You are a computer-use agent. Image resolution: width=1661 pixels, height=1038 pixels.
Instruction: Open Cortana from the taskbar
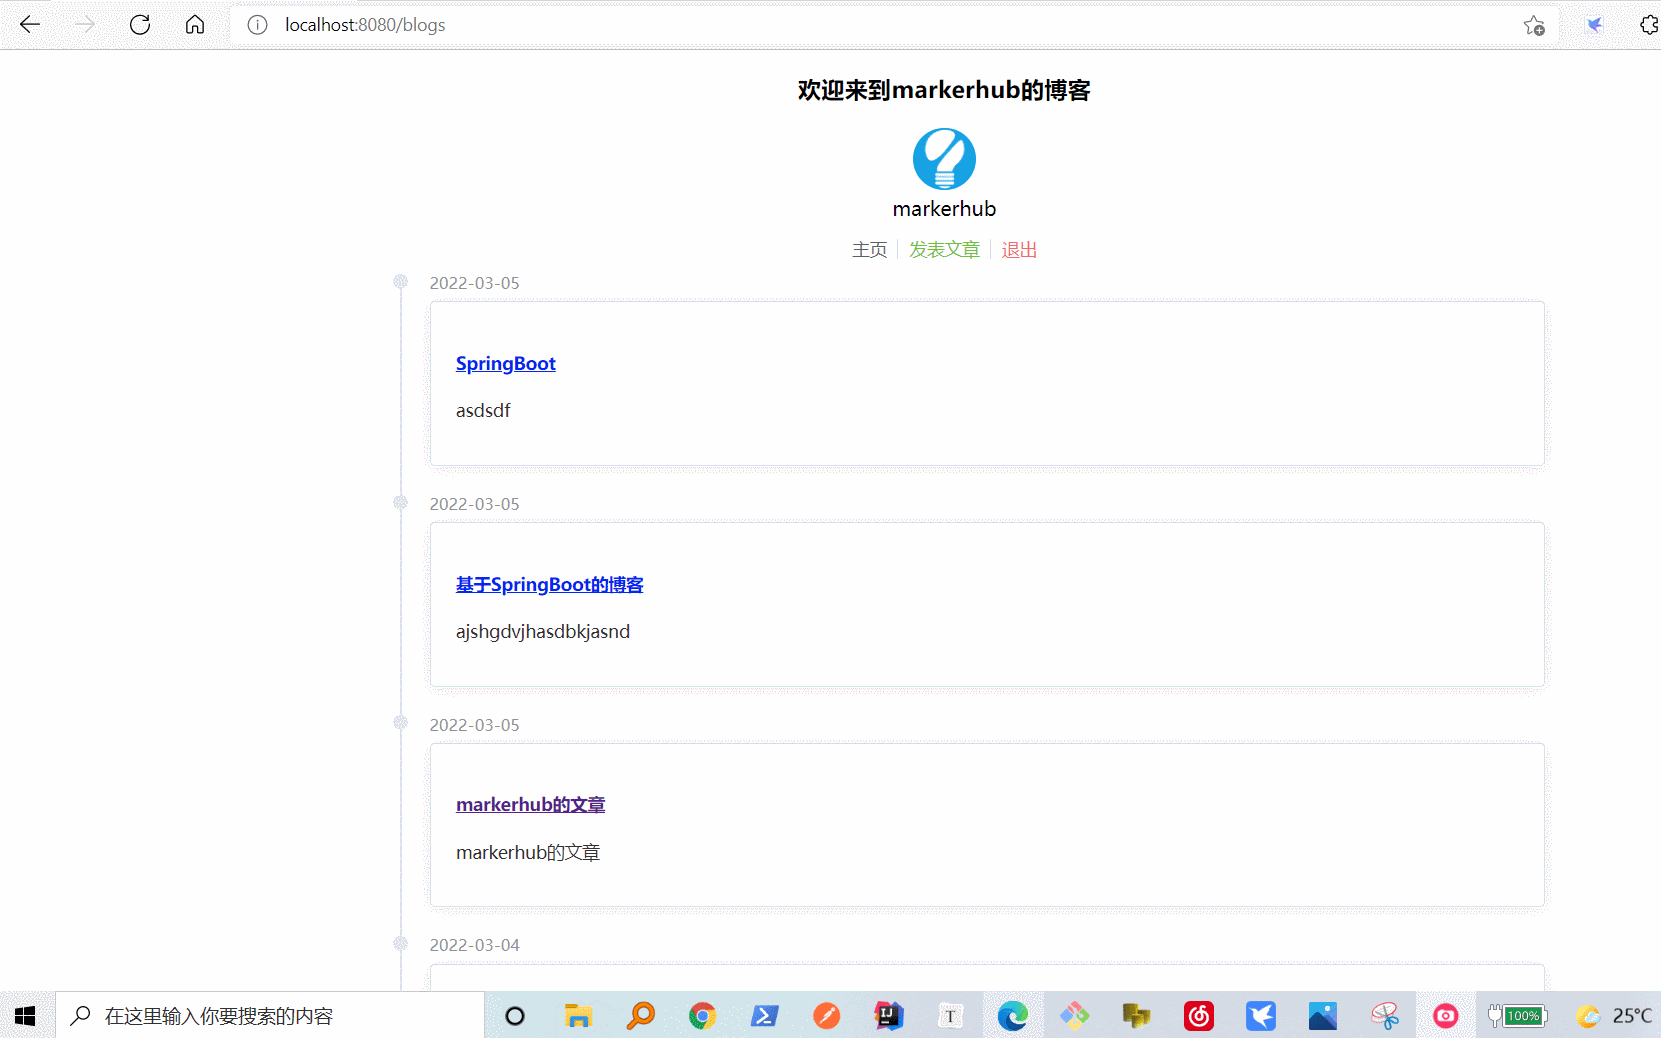tap(515, 1016)
